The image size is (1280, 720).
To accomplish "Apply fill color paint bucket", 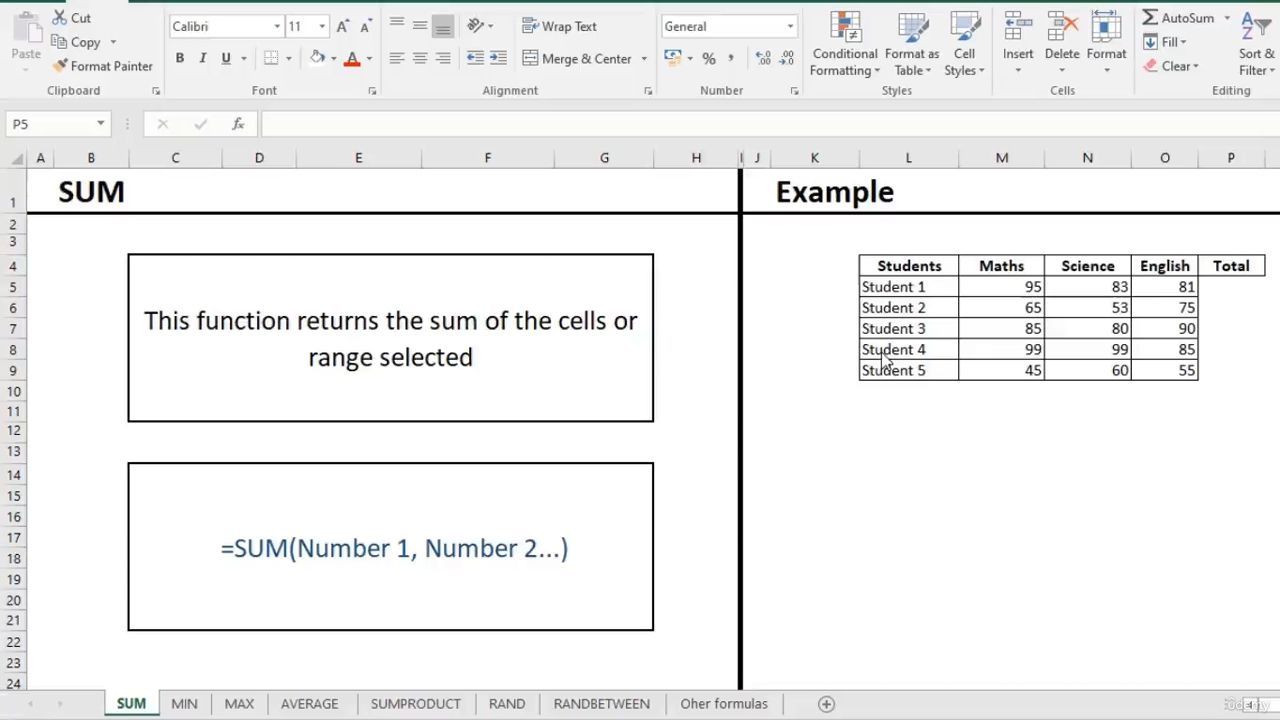I will click(317, 58).
